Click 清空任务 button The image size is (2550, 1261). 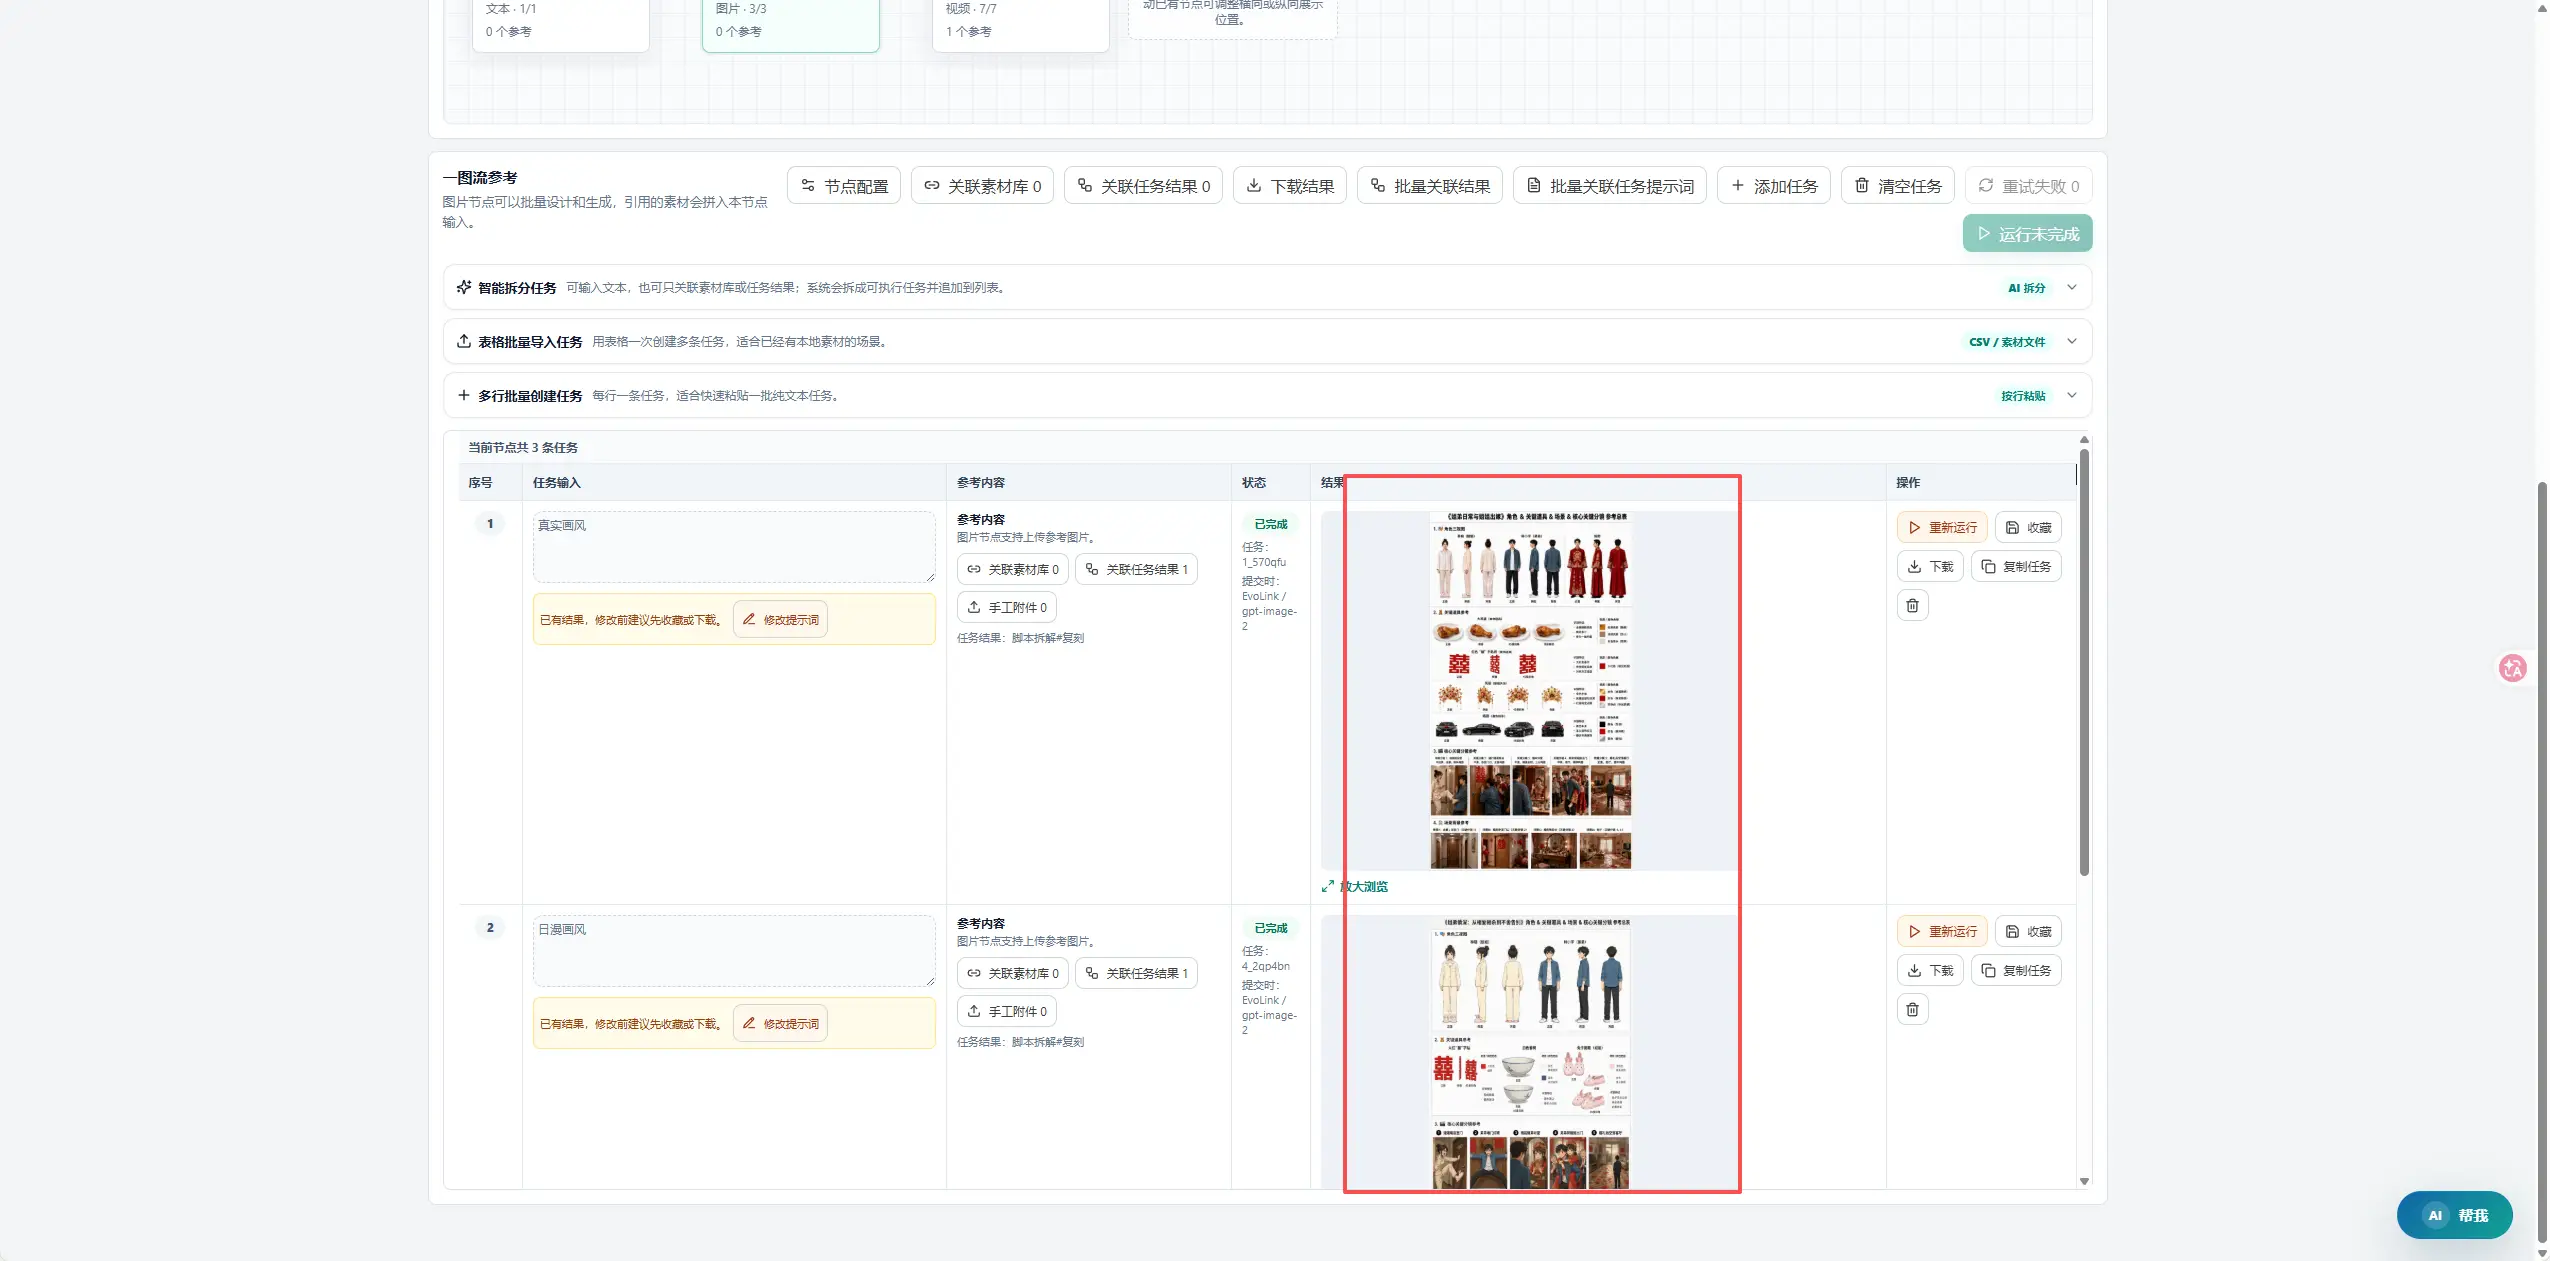[1897, 186]
